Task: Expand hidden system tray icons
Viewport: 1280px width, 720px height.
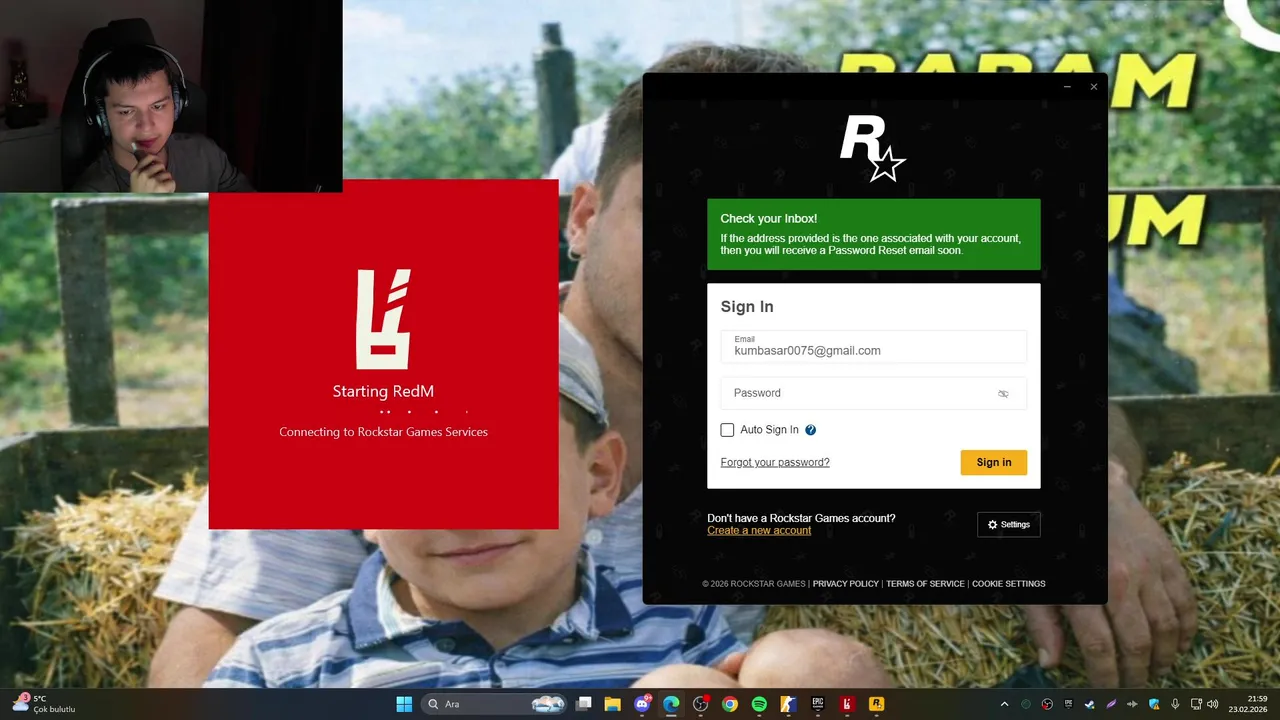Action: (1005, 704)
